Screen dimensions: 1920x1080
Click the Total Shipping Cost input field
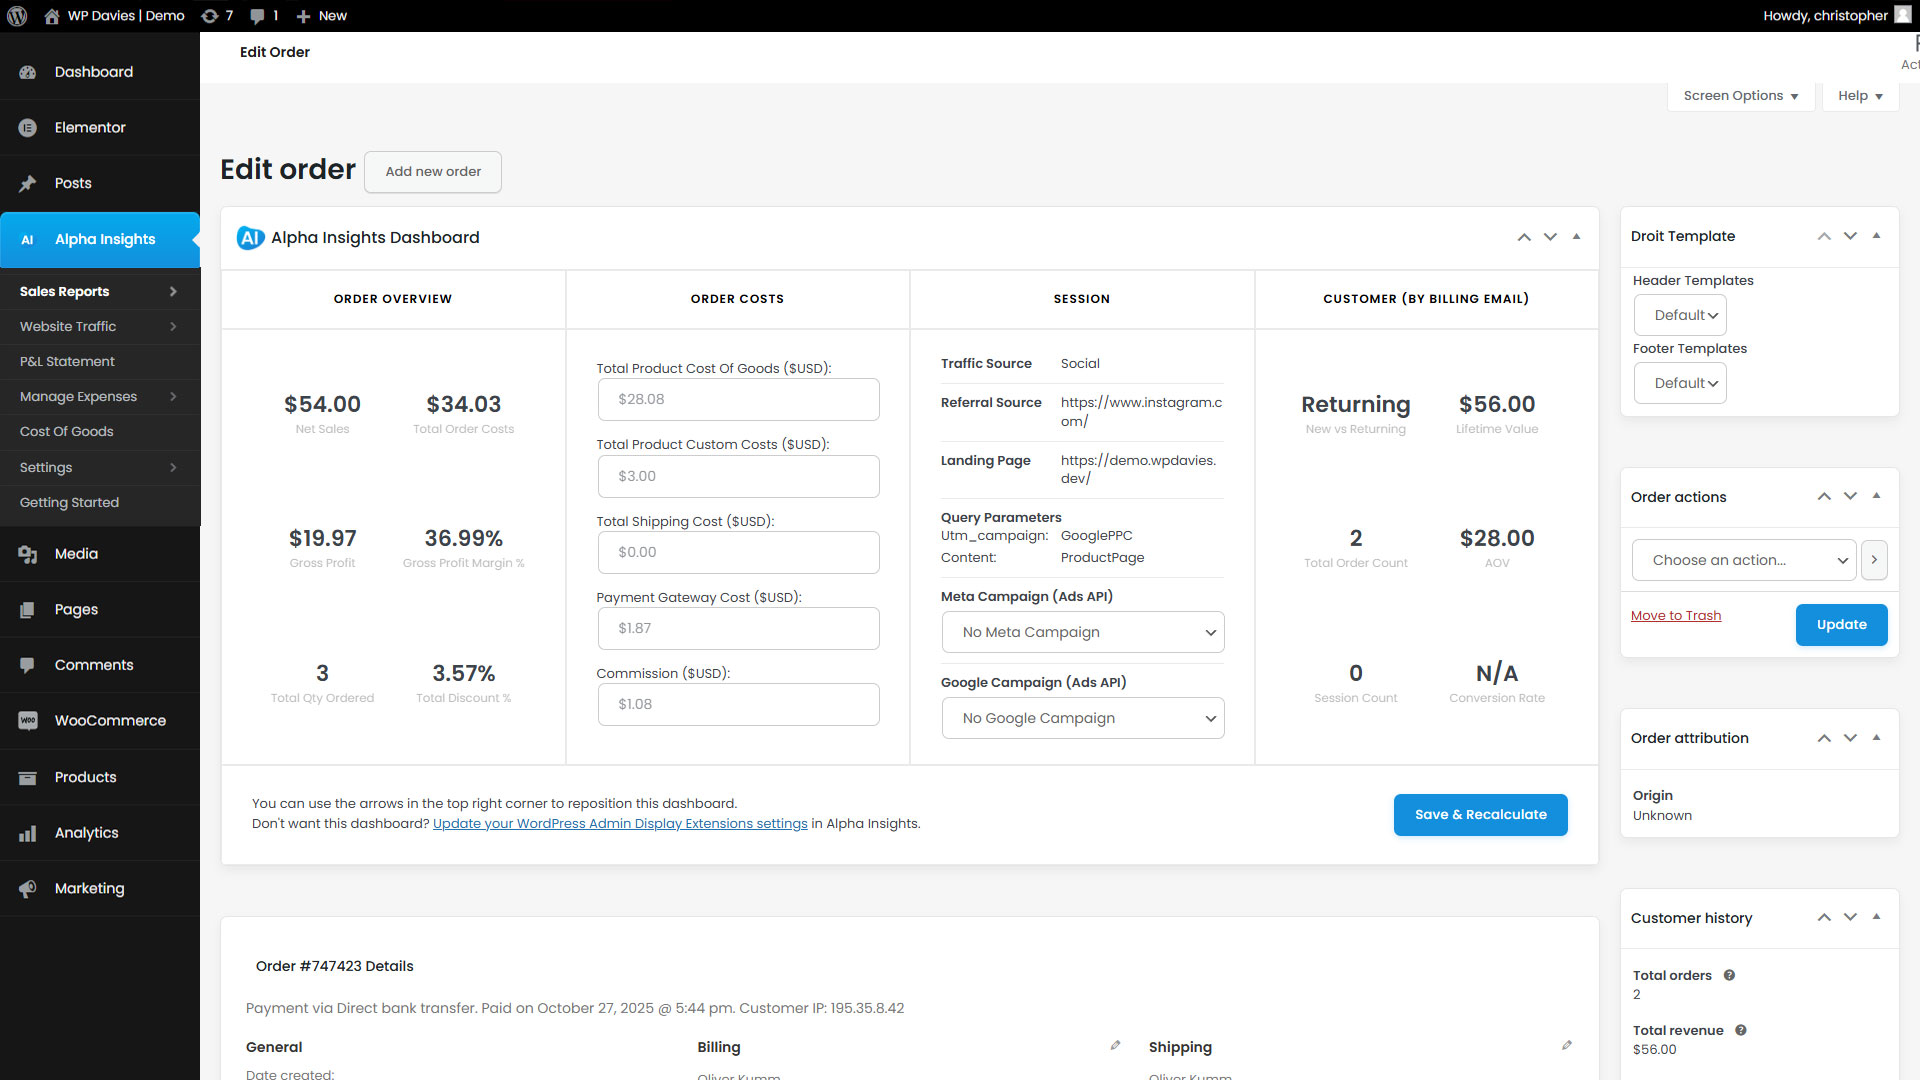pyautogui.click(x=738, y=552)
